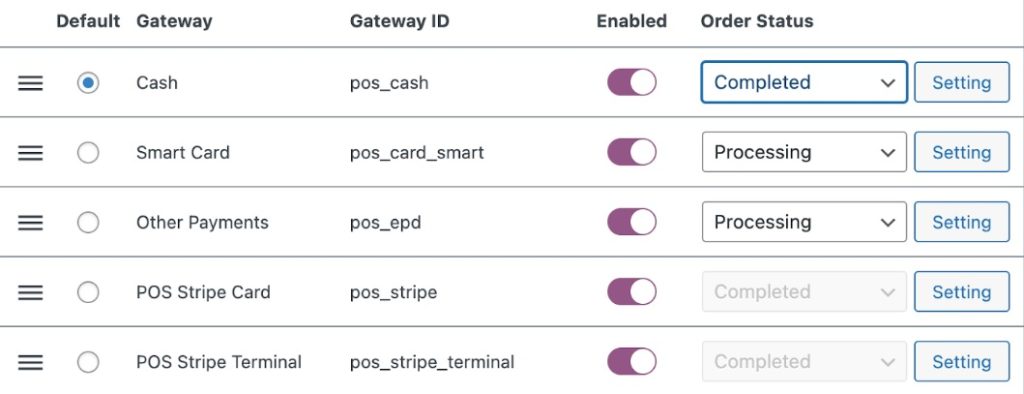Viewport: 1024px width, 394px height.
Task: Click the Order Status column header
Action: coord(757,21)
